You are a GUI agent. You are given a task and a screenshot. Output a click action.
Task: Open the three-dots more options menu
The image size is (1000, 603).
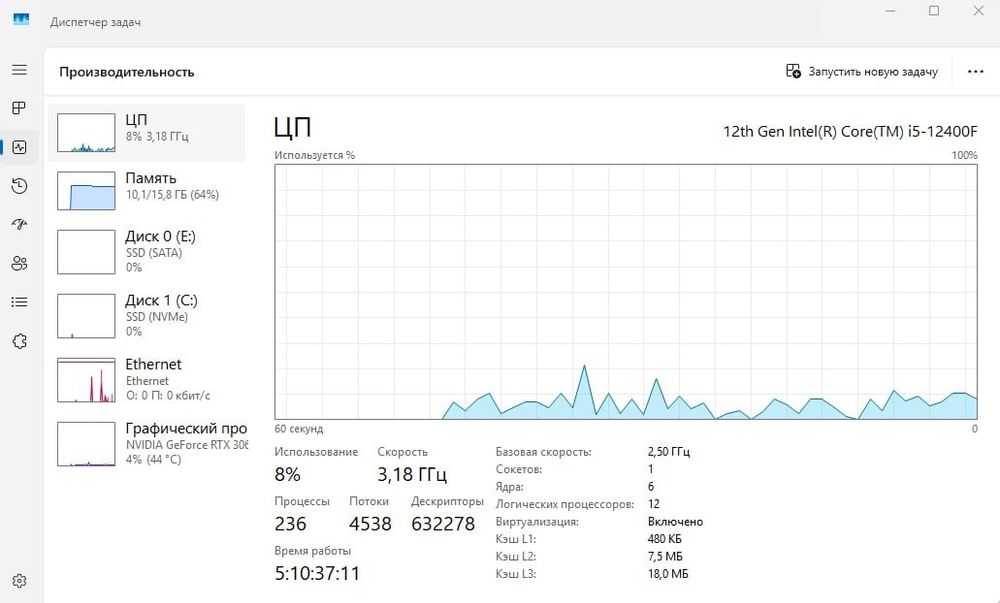click(x=975, y=71)
